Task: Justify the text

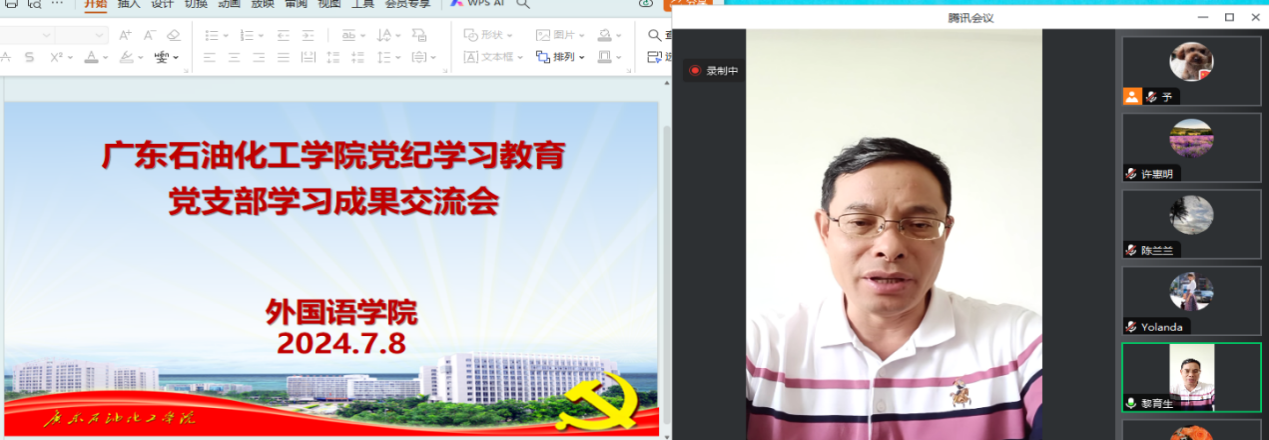Action: click(283, 58)
